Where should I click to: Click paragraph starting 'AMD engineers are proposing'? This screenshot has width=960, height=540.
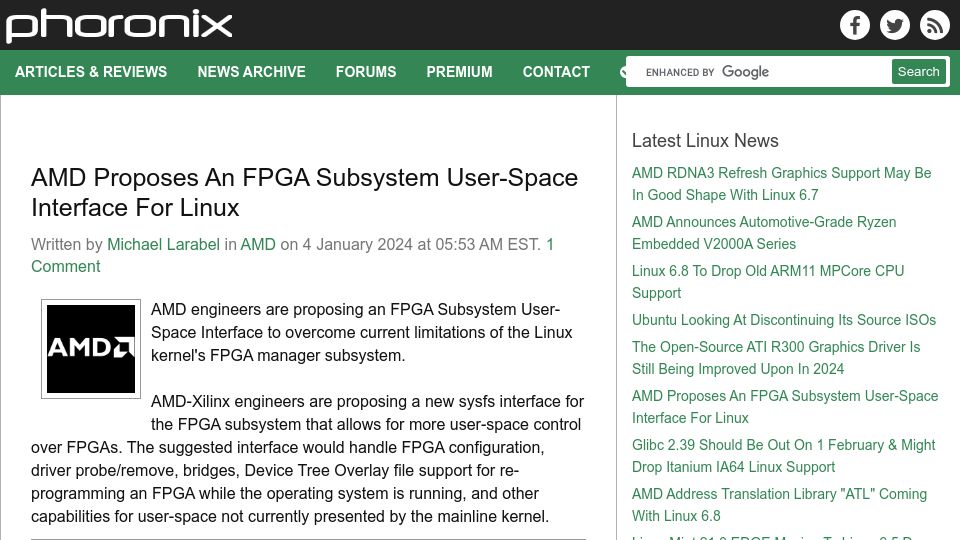(361, 332)
